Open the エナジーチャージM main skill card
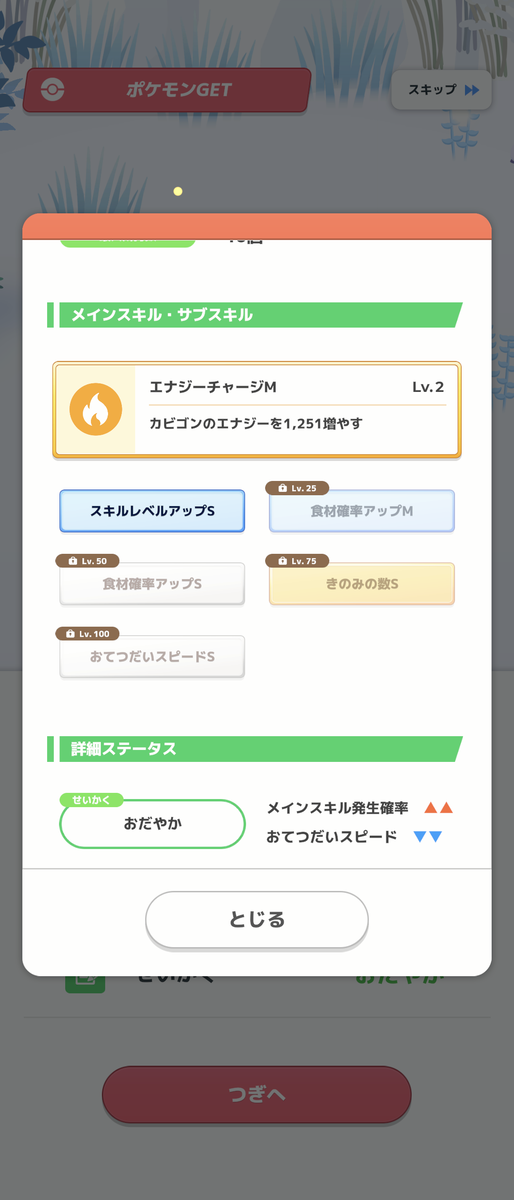514x1200 pixels. (257, 410)
